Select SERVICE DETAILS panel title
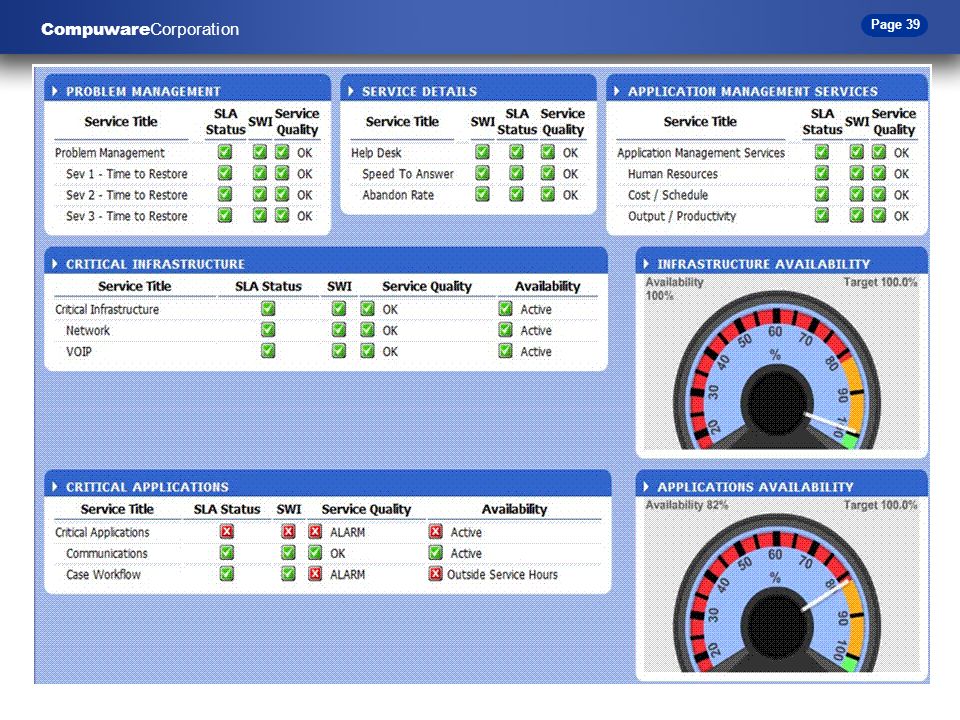 [x=419, y=91]
